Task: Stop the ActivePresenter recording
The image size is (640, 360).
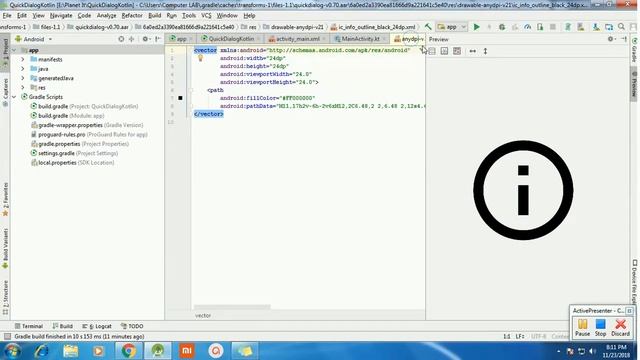Action: 600,328
